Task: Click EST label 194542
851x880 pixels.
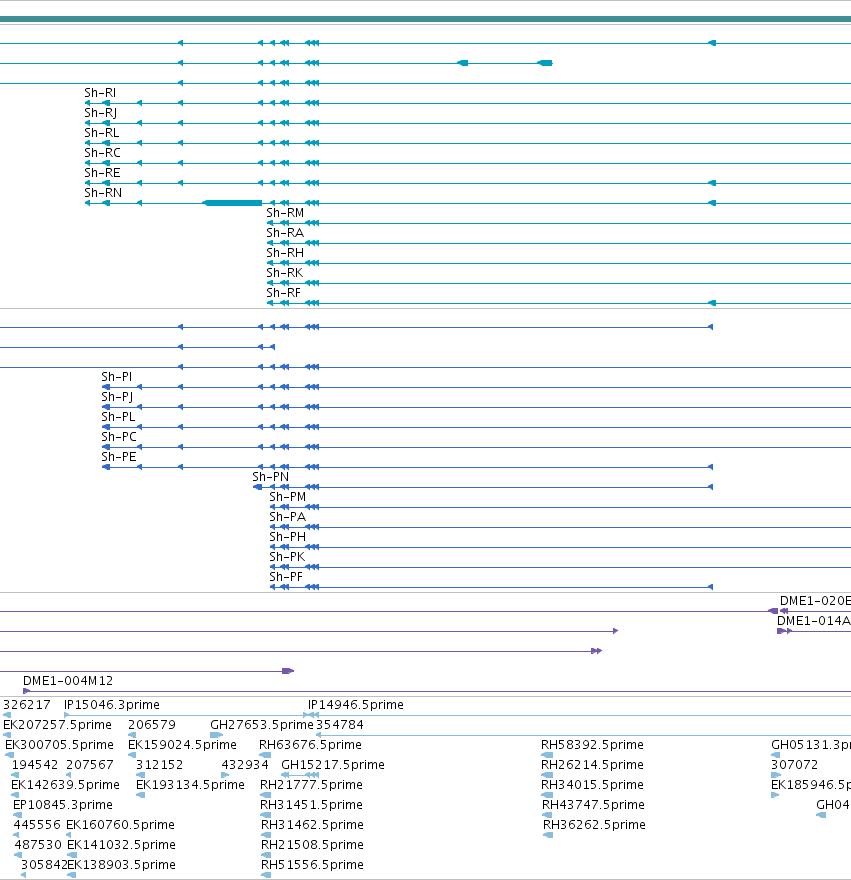Action: [x=35, y=764]
